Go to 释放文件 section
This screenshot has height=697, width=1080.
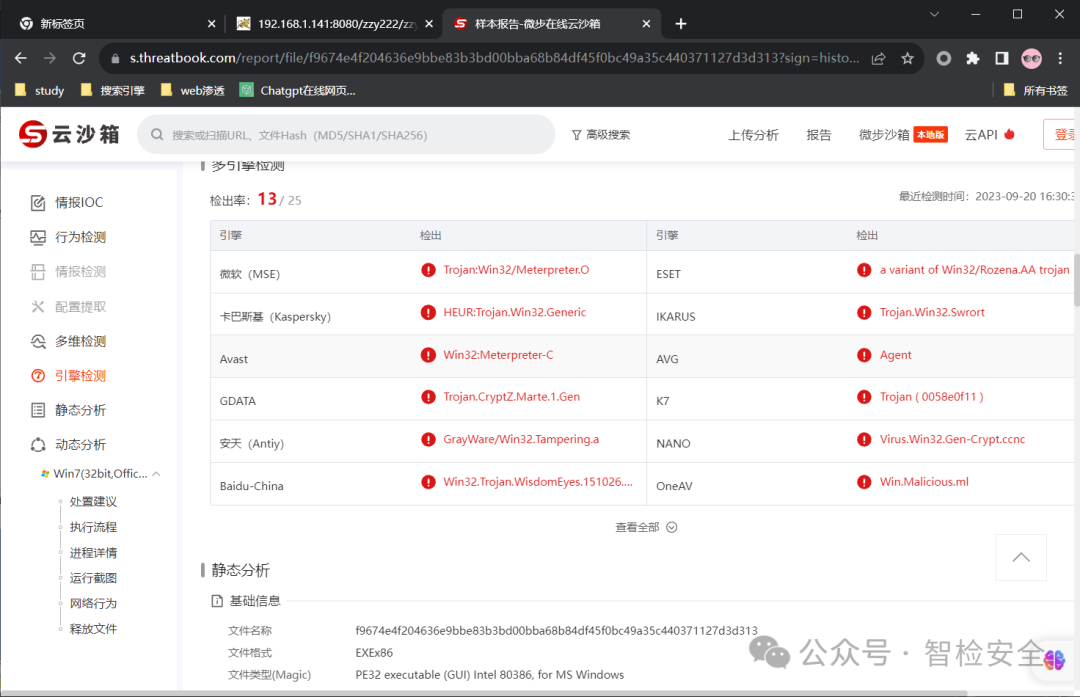pos(93,628)
